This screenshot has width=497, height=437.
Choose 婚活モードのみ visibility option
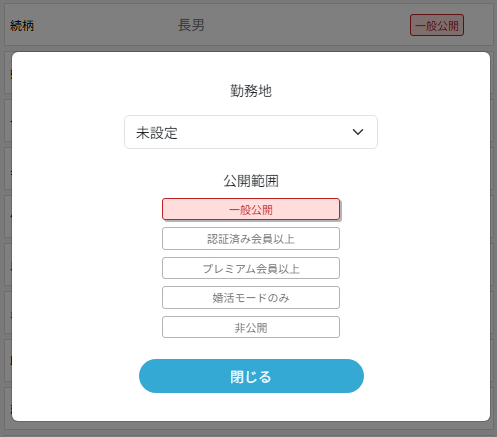pyautogui.click(x=251, y=297)
